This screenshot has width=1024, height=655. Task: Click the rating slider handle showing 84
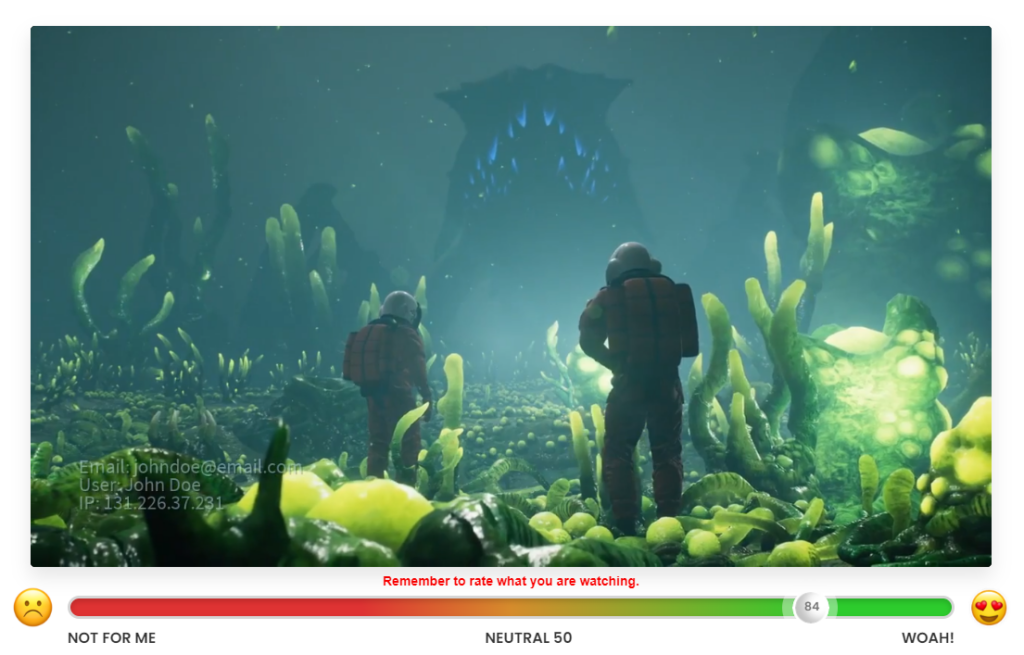(x=811, y=607)
